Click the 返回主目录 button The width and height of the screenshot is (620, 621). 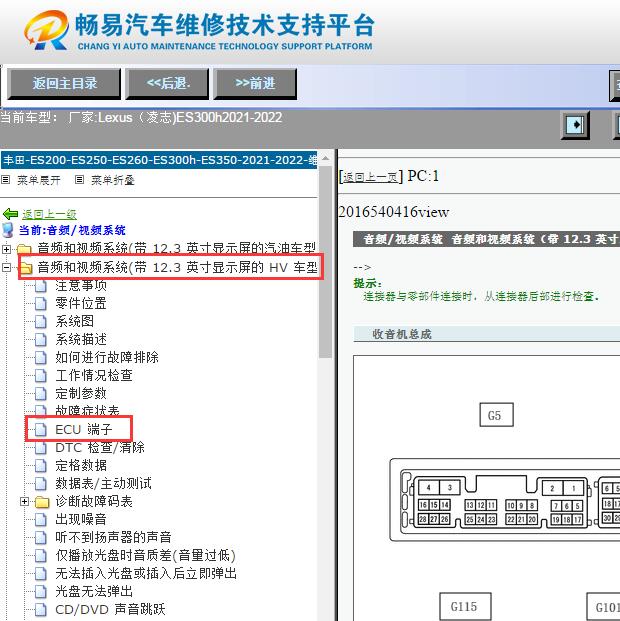(64, 84)
